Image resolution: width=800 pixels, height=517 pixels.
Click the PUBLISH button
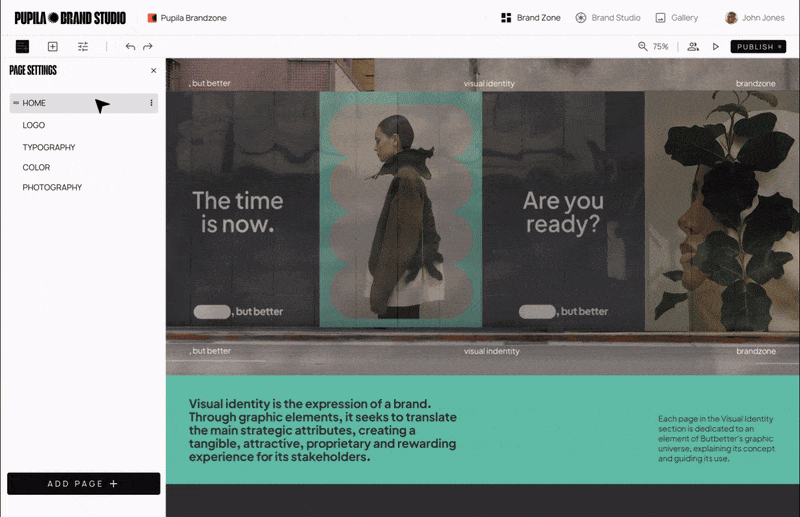[x=758, y=46]
